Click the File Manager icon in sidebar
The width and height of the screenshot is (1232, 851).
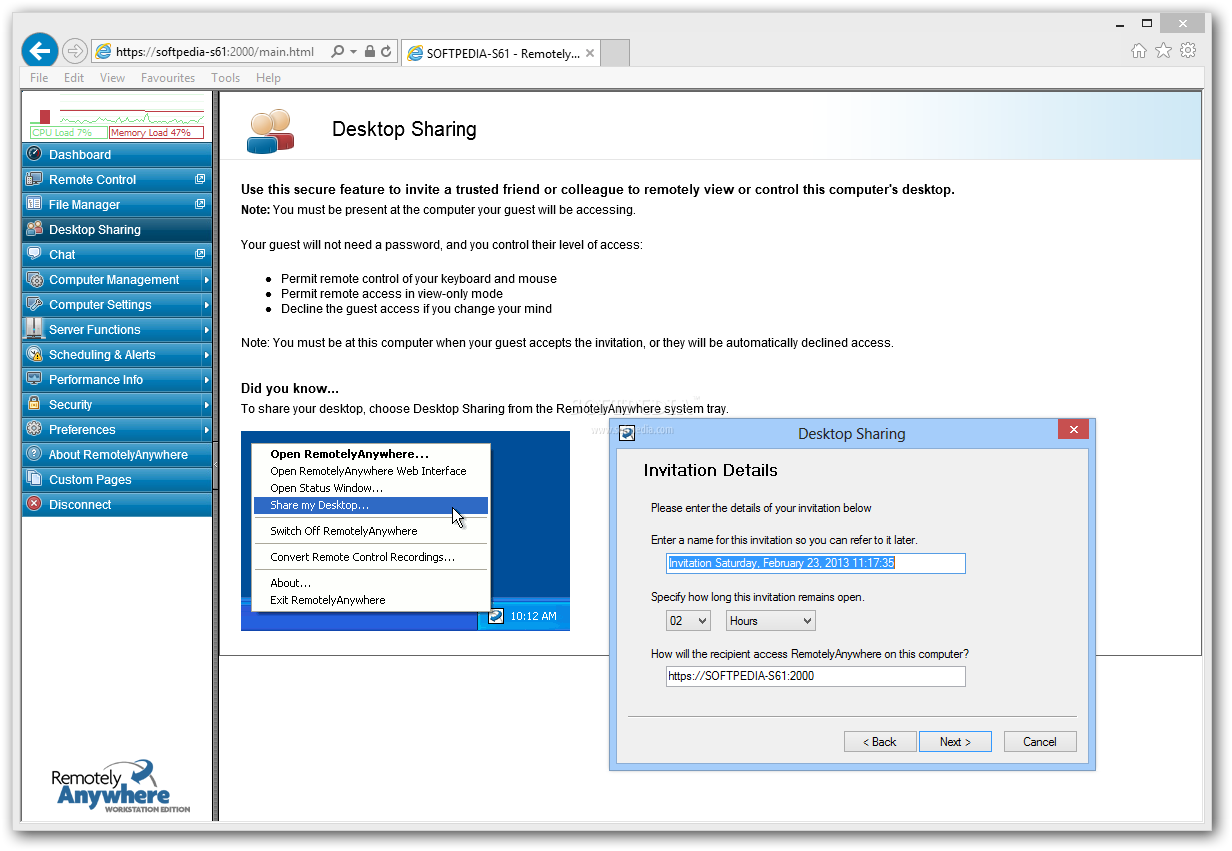pos(34,204)
